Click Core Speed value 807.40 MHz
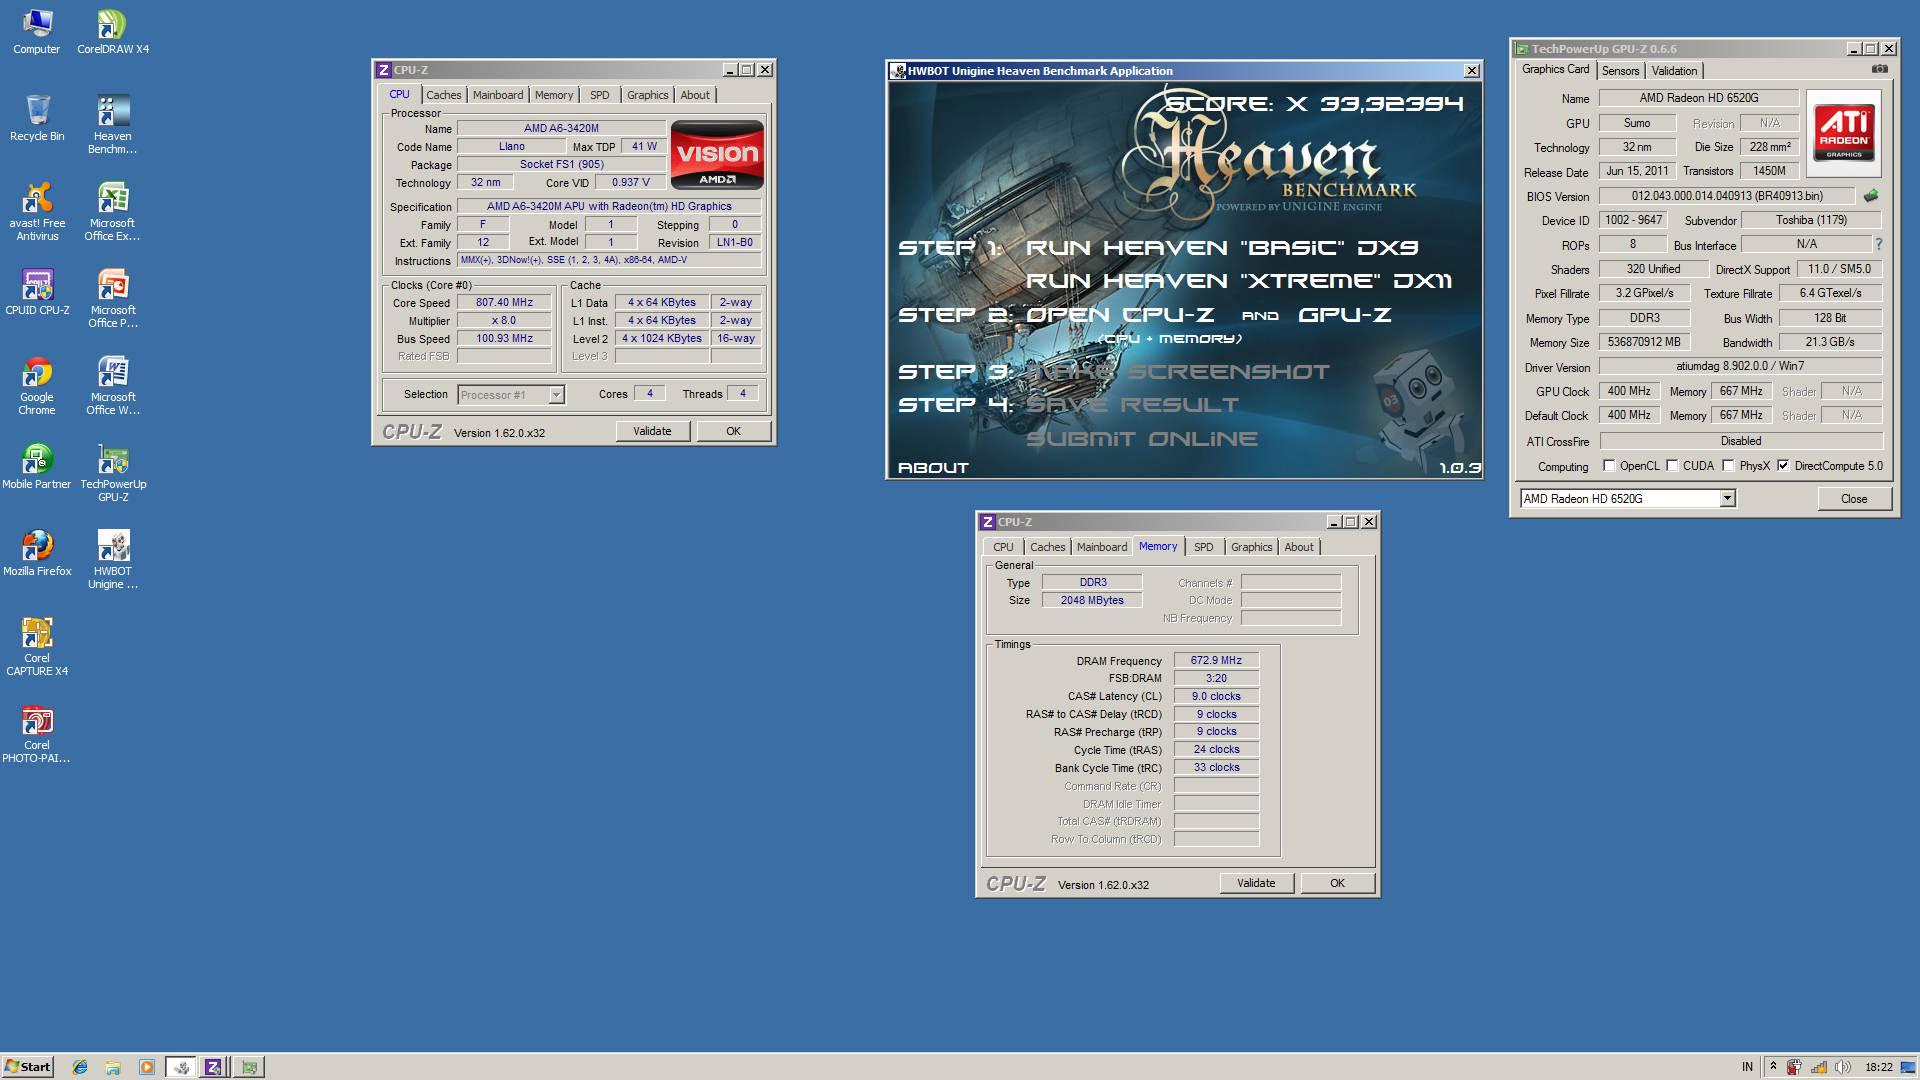Viewport: 1920px width, 1080px height. [504, 303]
